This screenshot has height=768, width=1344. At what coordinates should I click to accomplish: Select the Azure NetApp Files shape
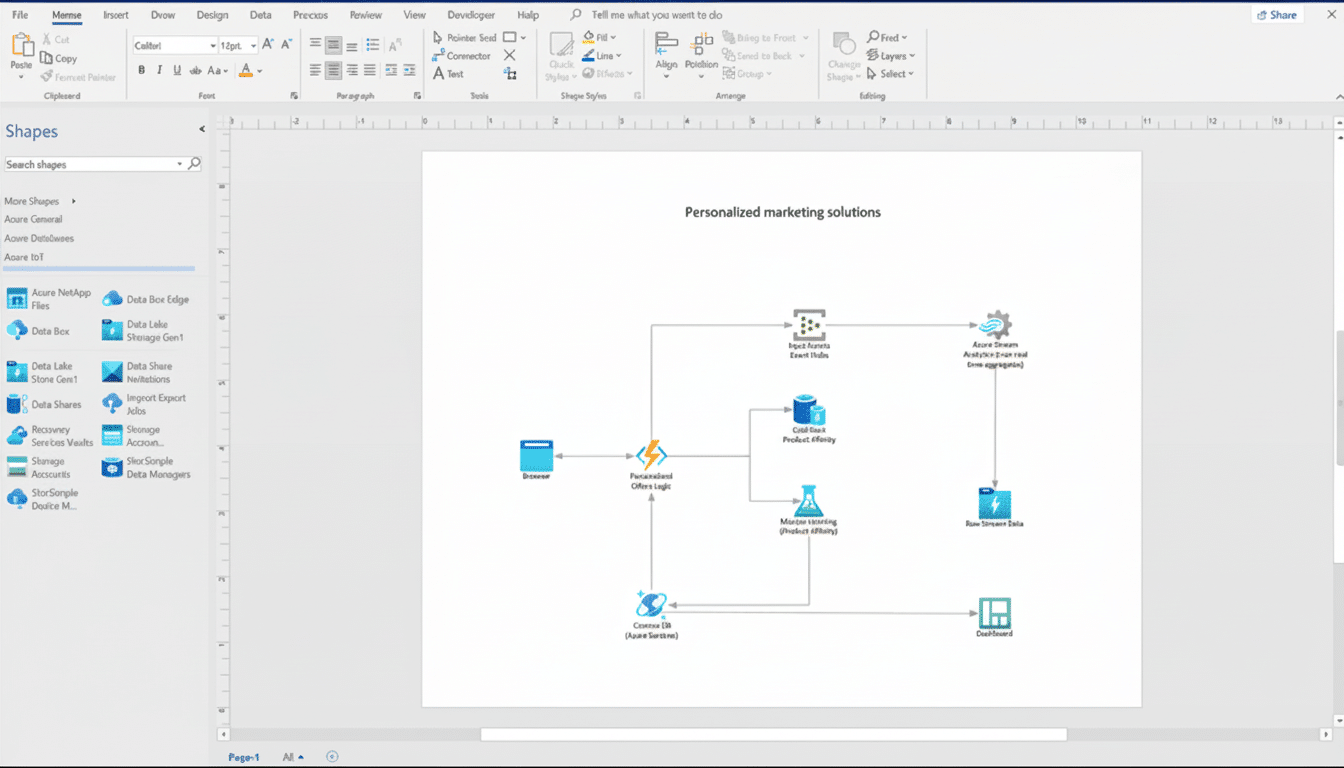[48, 298]
